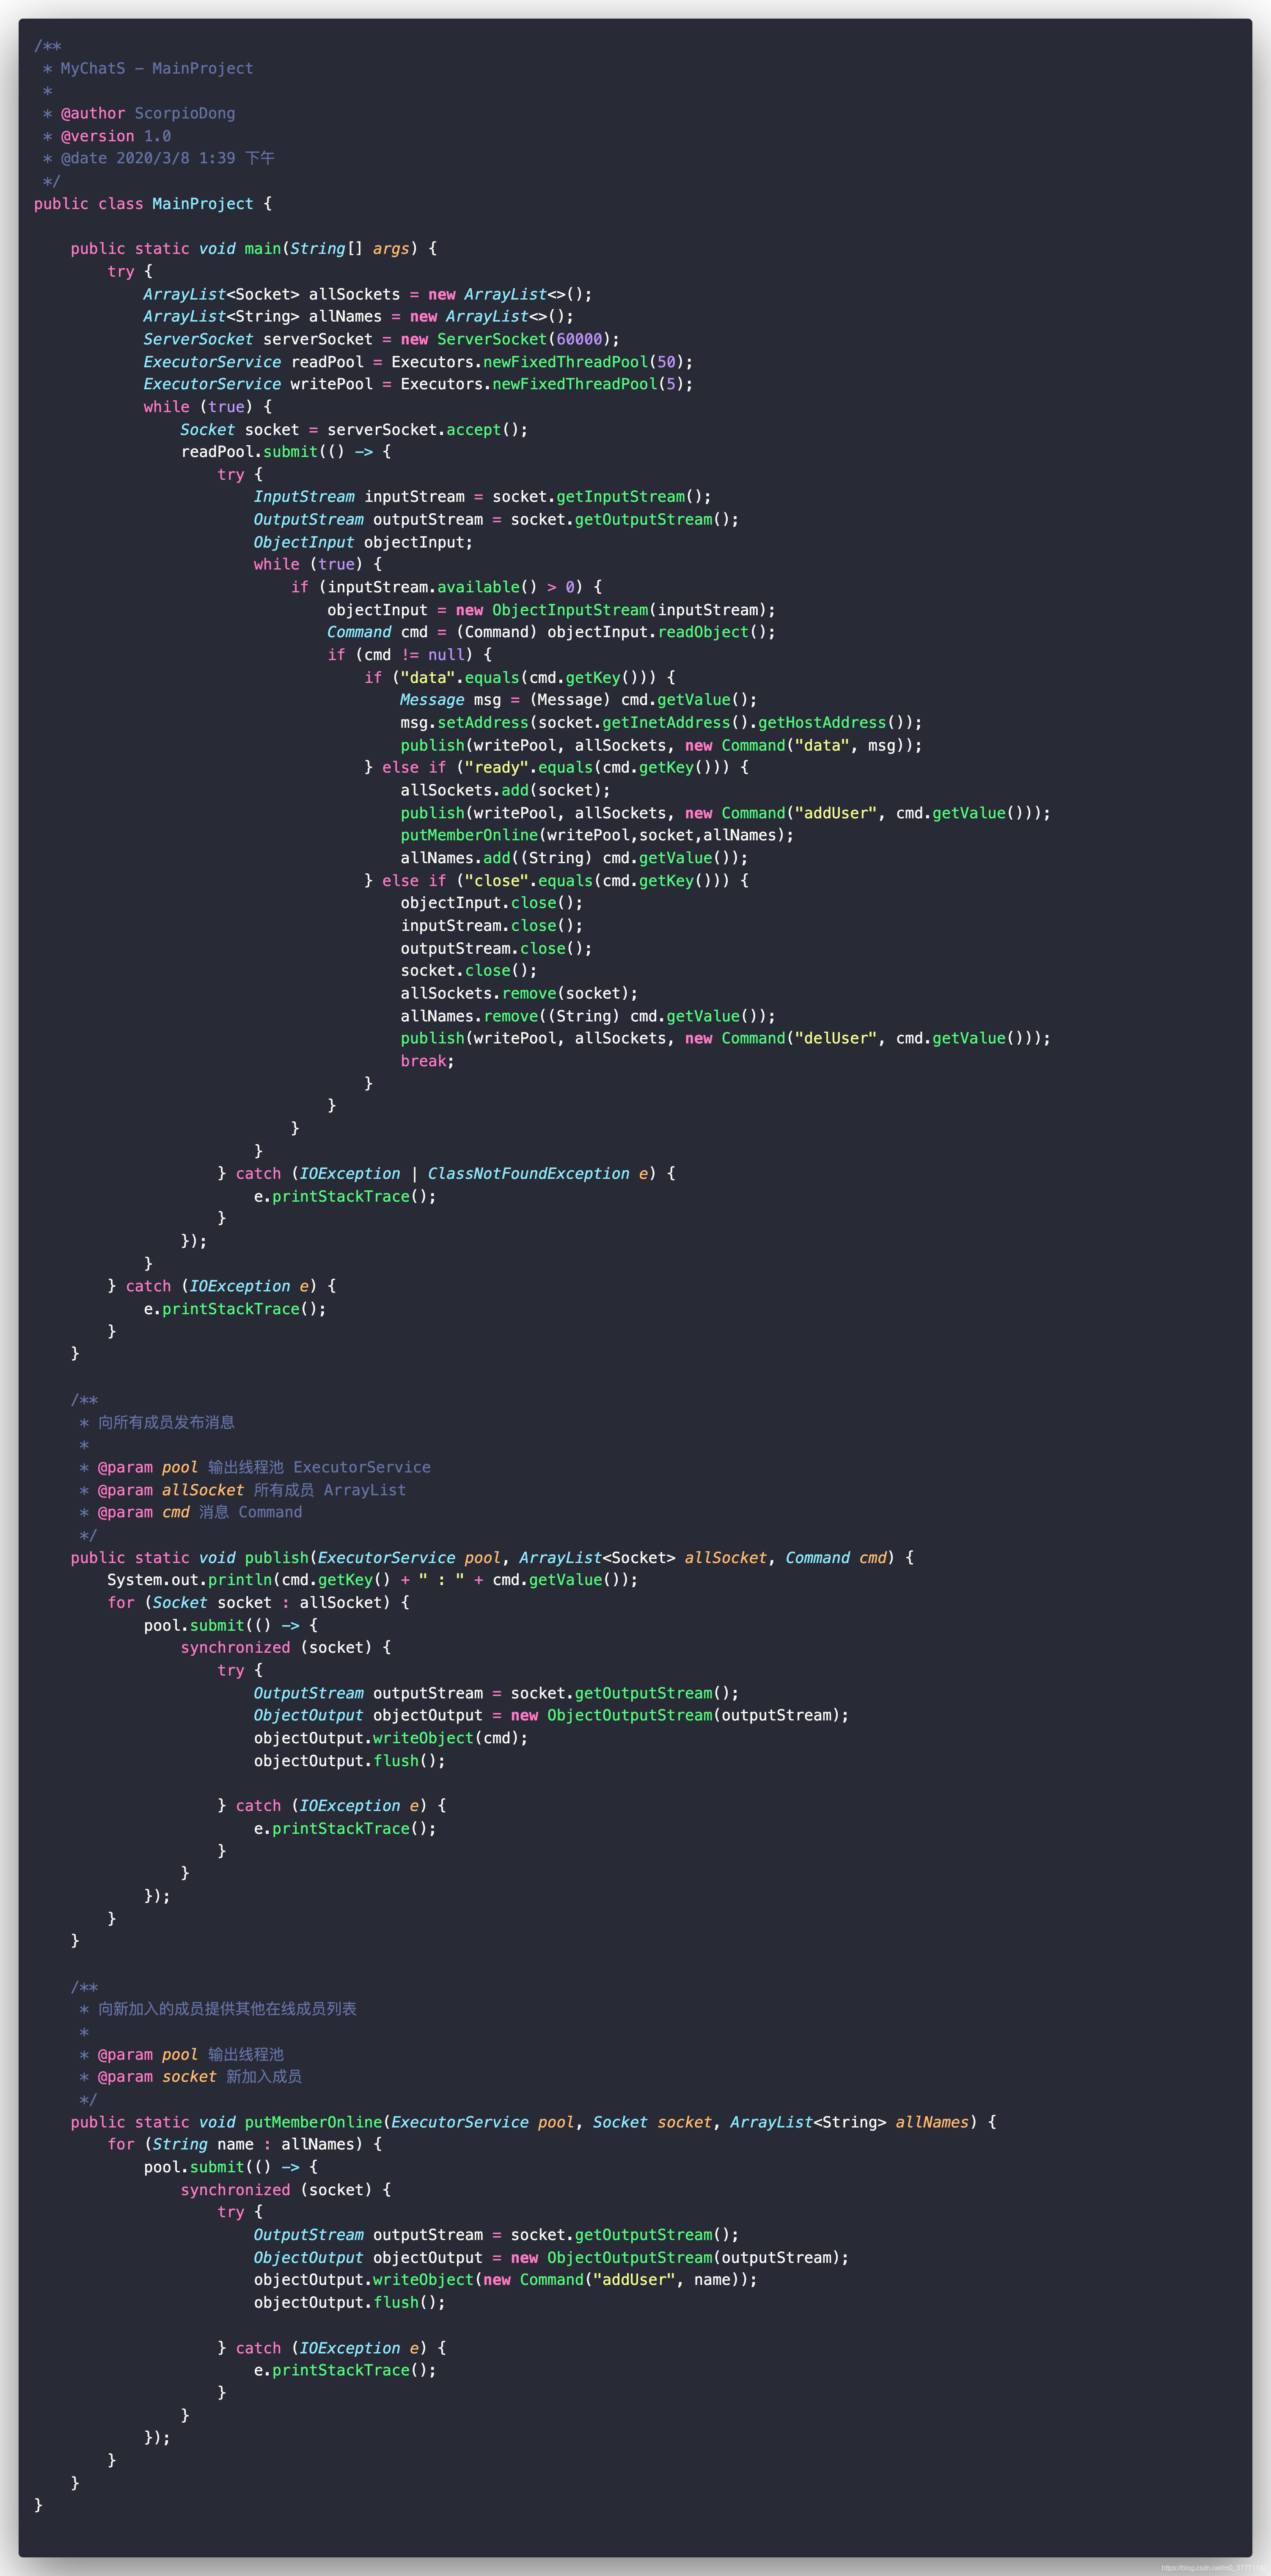Click the 'public static void publish(' signature
This screenshot has height=2576, width=1271.
[492, 1557]
